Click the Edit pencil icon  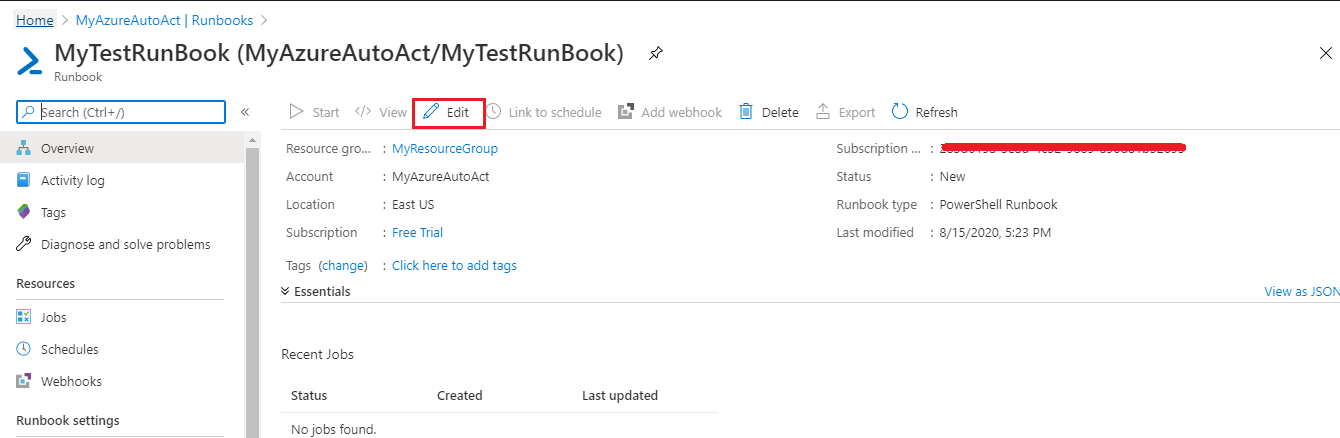(x=431, y=112)
